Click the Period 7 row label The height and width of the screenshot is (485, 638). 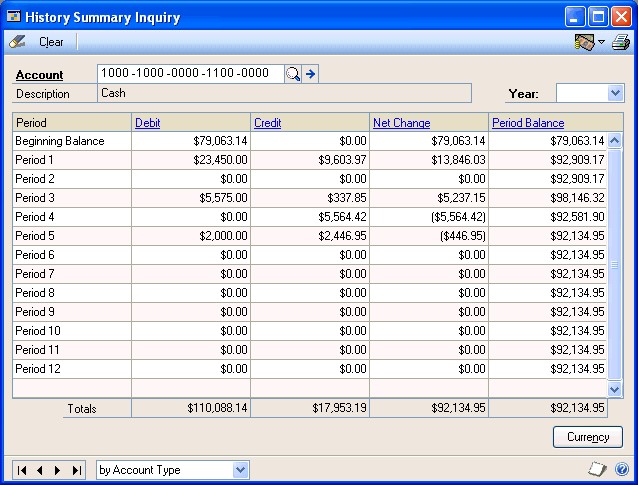pos(35,274)
